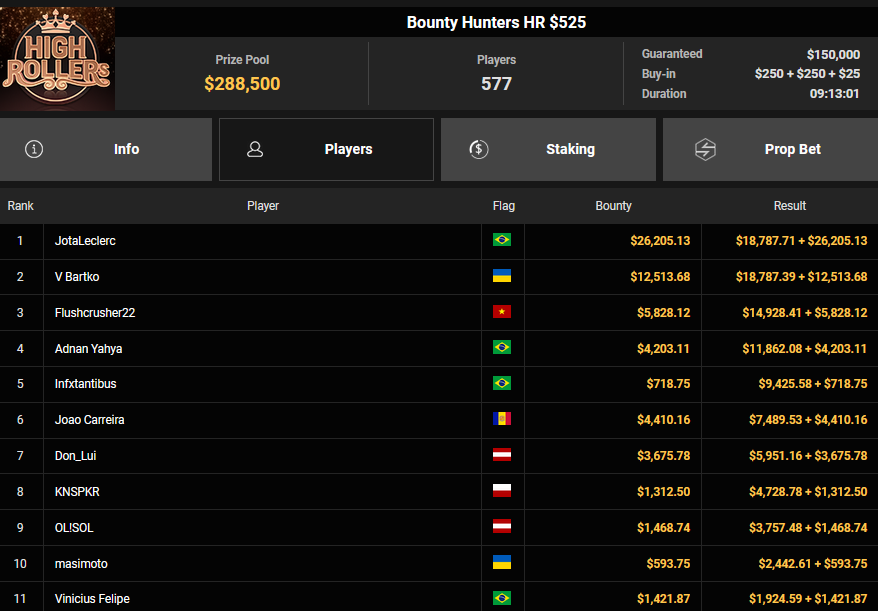This screenshot has width=878, height=611.
Task: Click the High Rollers tournament logo
Action: click(58, 59)
